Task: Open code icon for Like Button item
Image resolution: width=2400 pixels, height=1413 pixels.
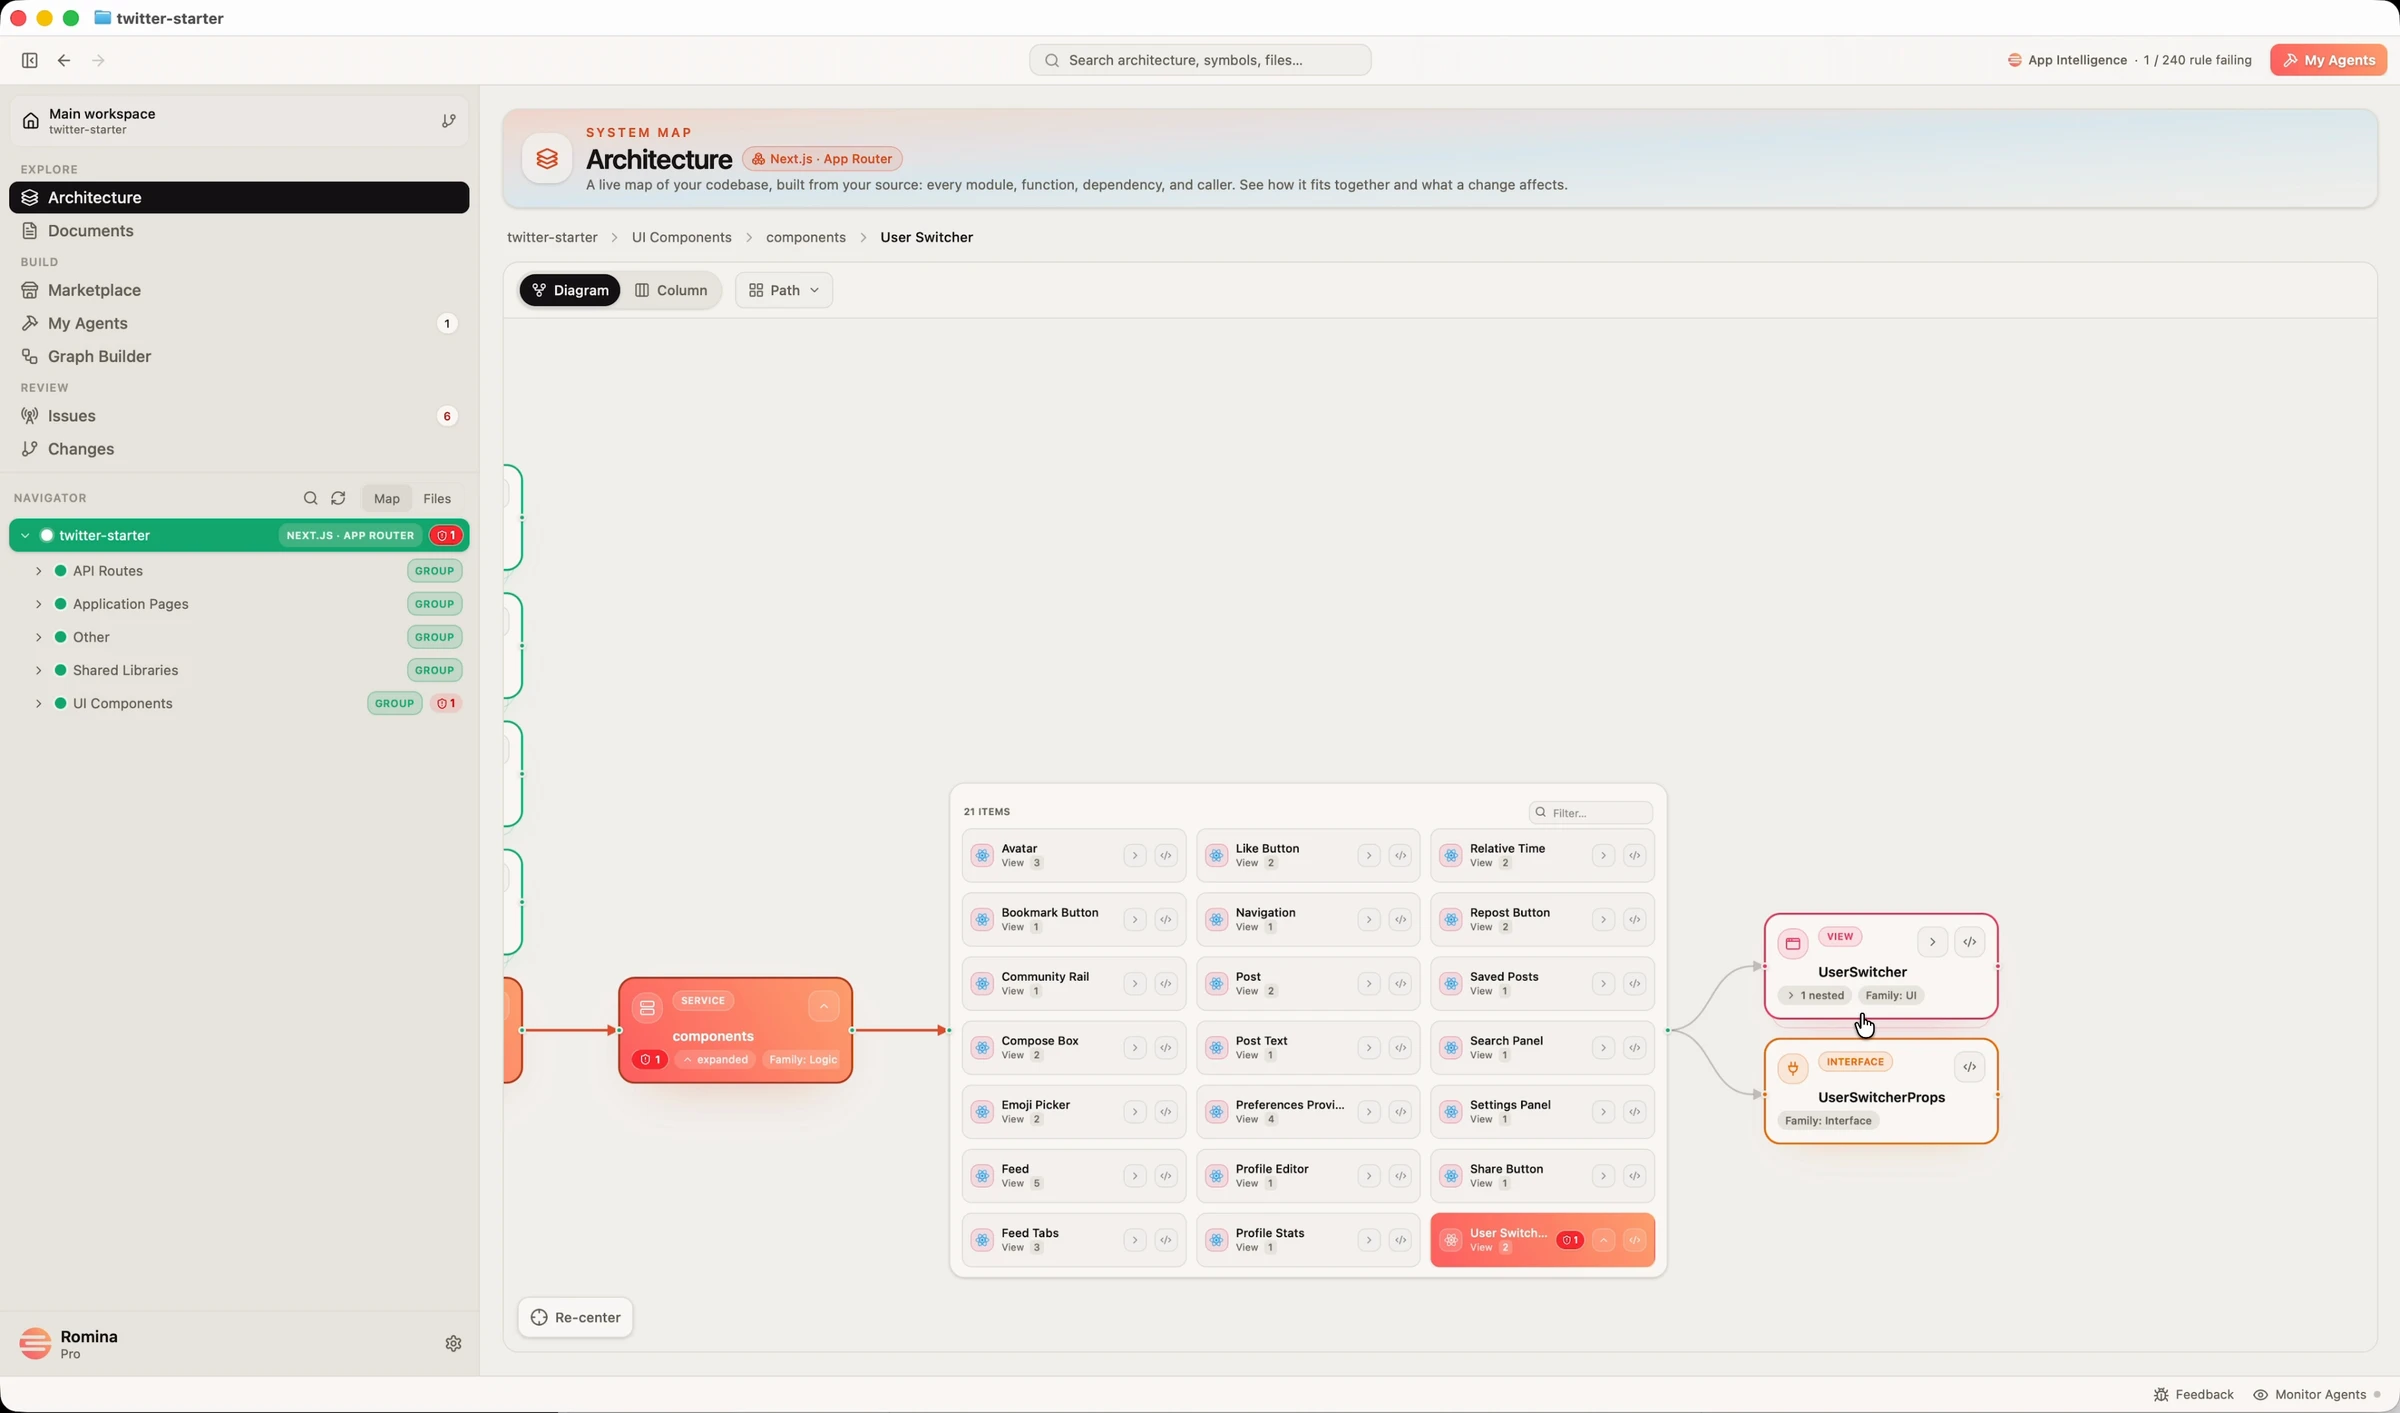Action: 1400,856
